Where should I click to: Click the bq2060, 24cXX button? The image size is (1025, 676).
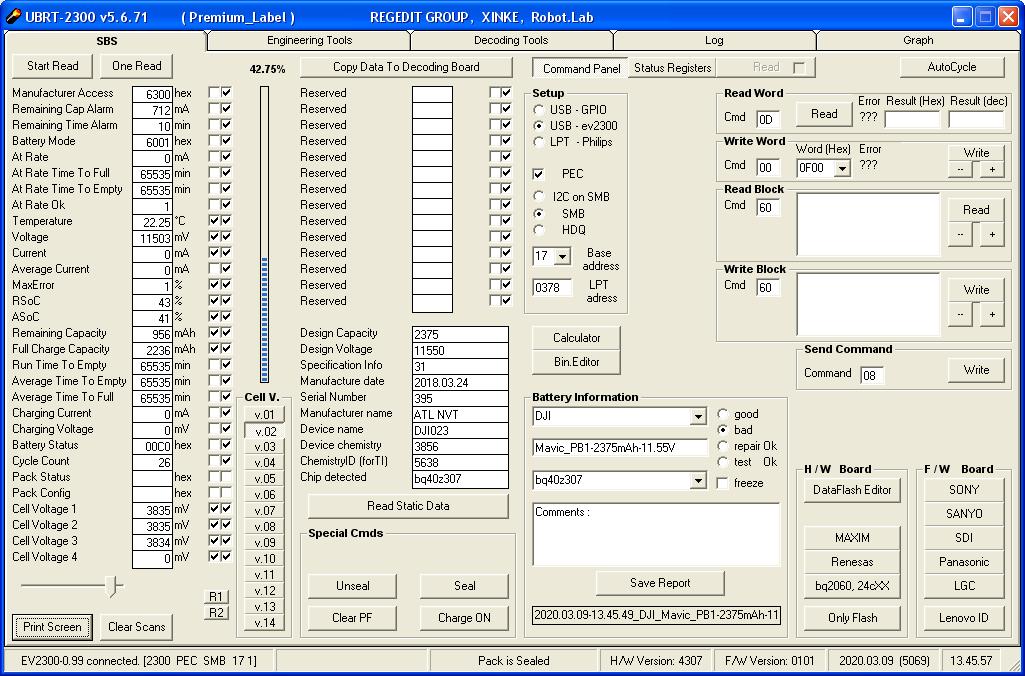852,586
